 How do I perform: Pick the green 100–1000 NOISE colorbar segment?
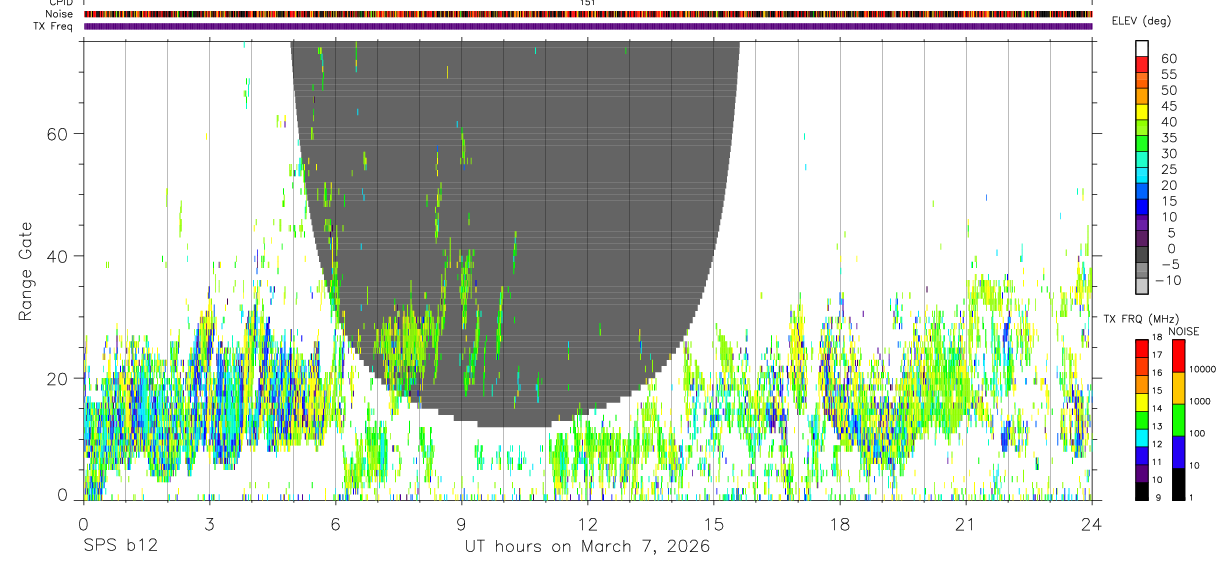1177,419
